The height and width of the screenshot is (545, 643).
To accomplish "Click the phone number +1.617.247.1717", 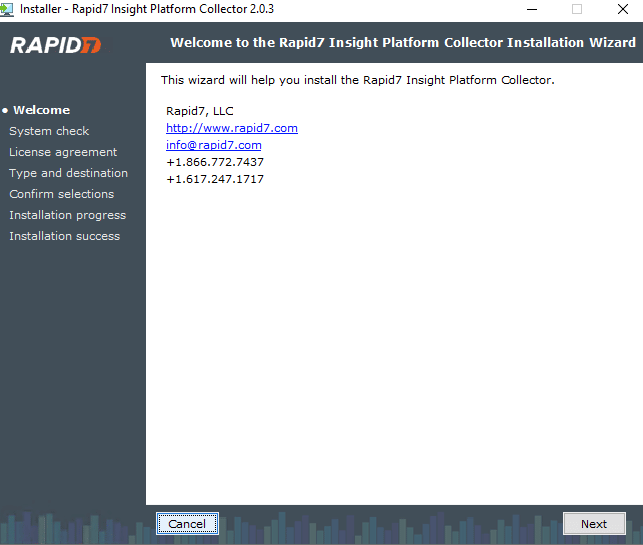I will point(215,179).
